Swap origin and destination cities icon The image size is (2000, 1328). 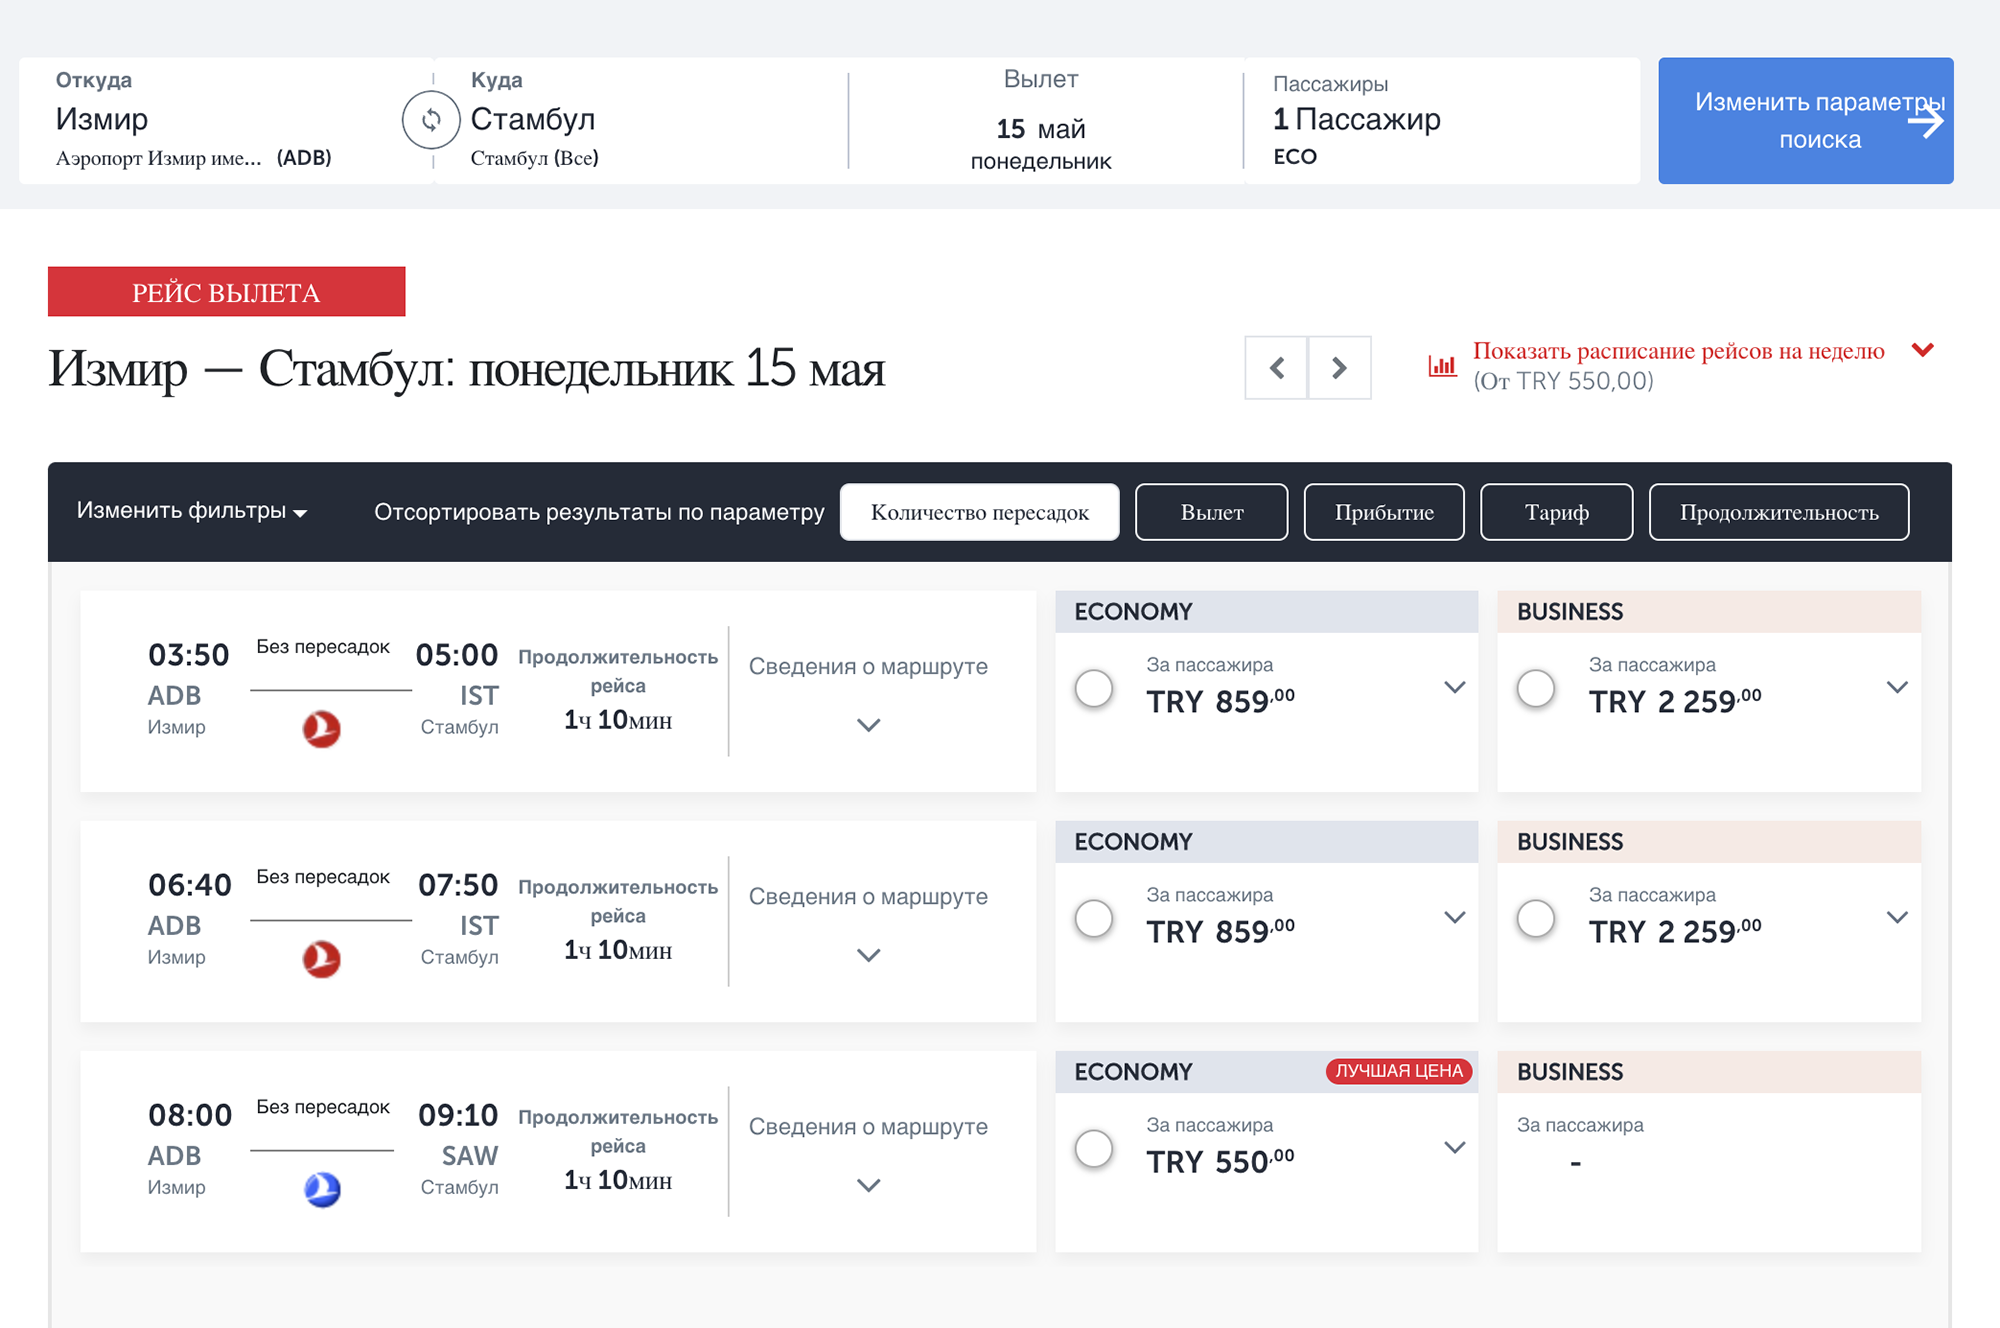(431, 120)
